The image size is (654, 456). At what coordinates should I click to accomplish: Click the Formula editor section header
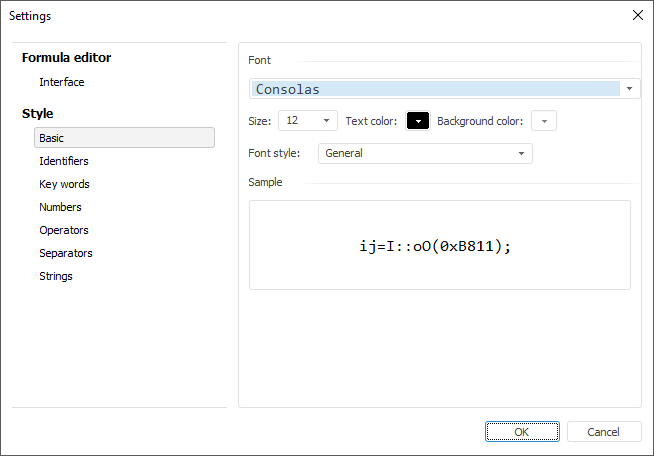[x=66, y=58]
